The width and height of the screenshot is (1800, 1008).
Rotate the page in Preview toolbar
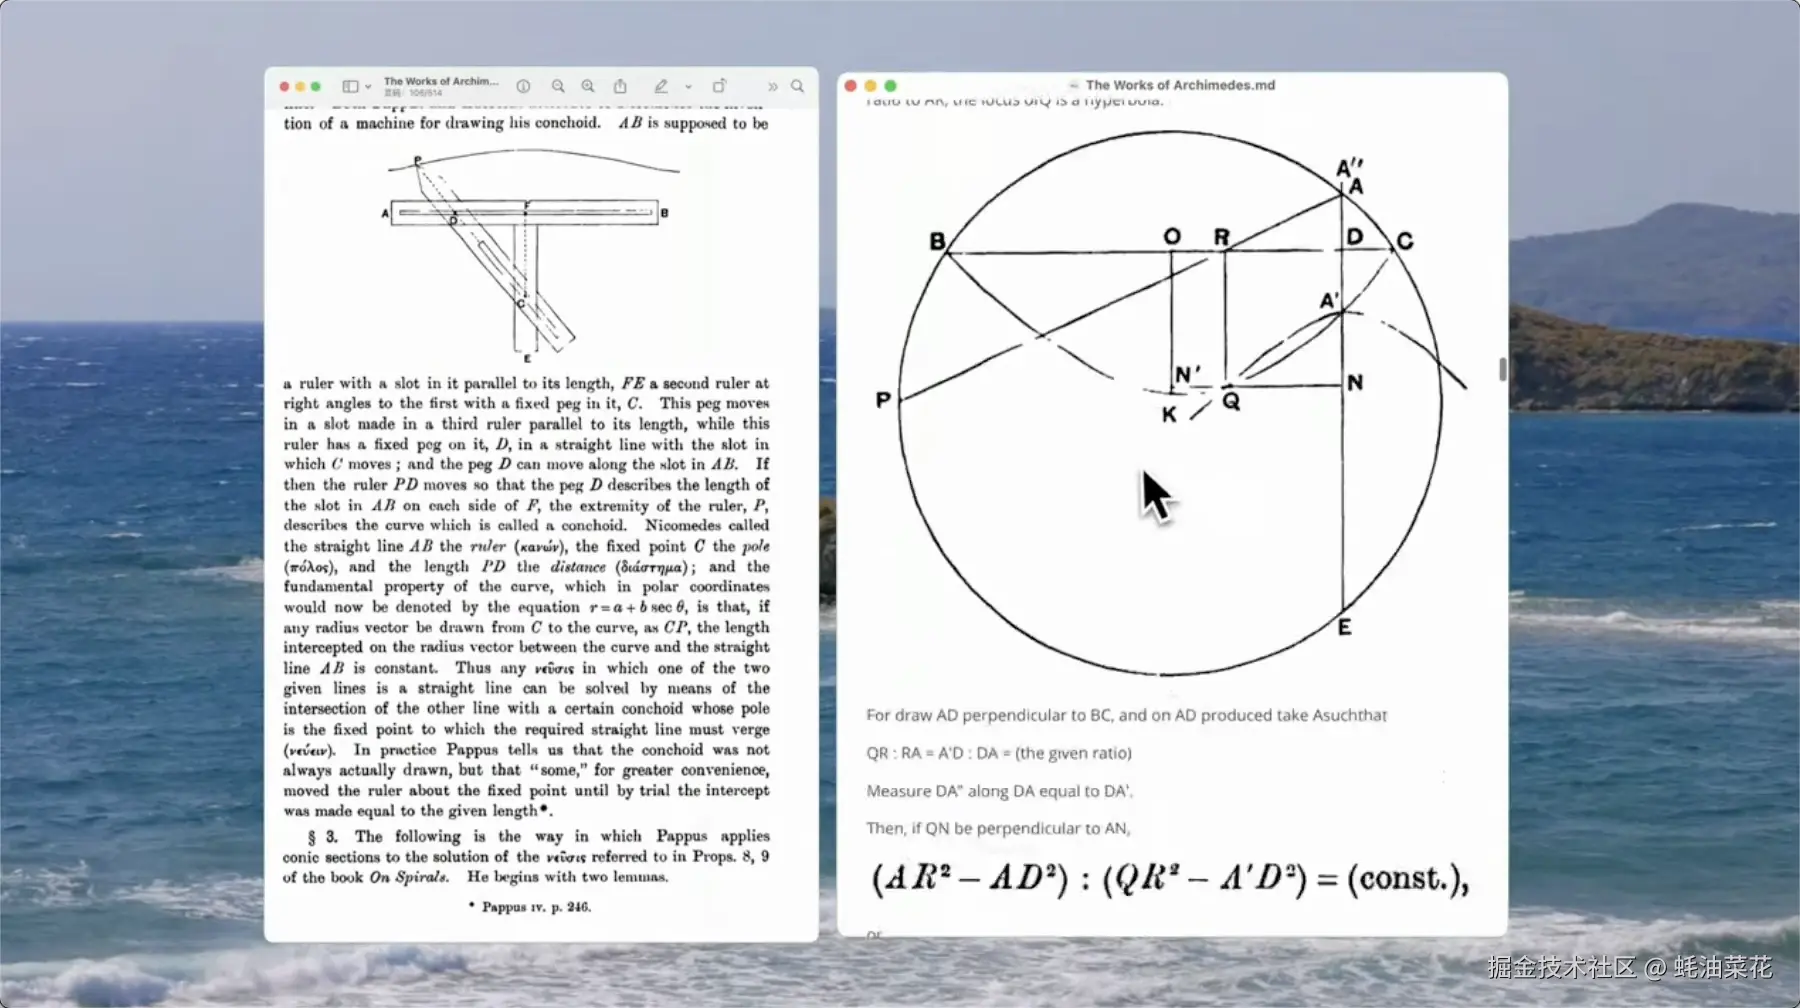click(719, 86)
